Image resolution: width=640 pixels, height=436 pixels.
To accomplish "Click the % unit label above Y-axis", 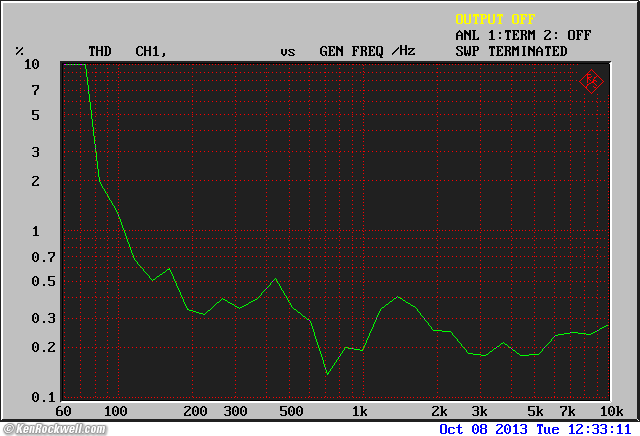I will (19, 51).
